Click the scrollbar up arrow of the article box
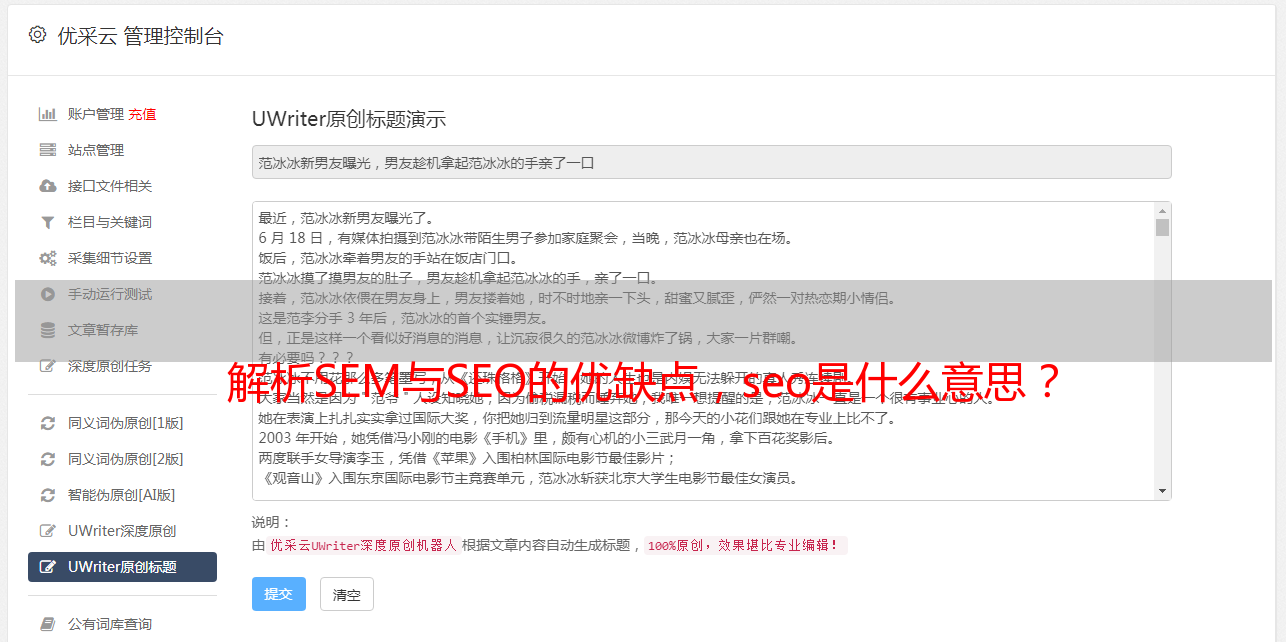Screen dimensions: 1286x642 click(x=1162, y=211)
